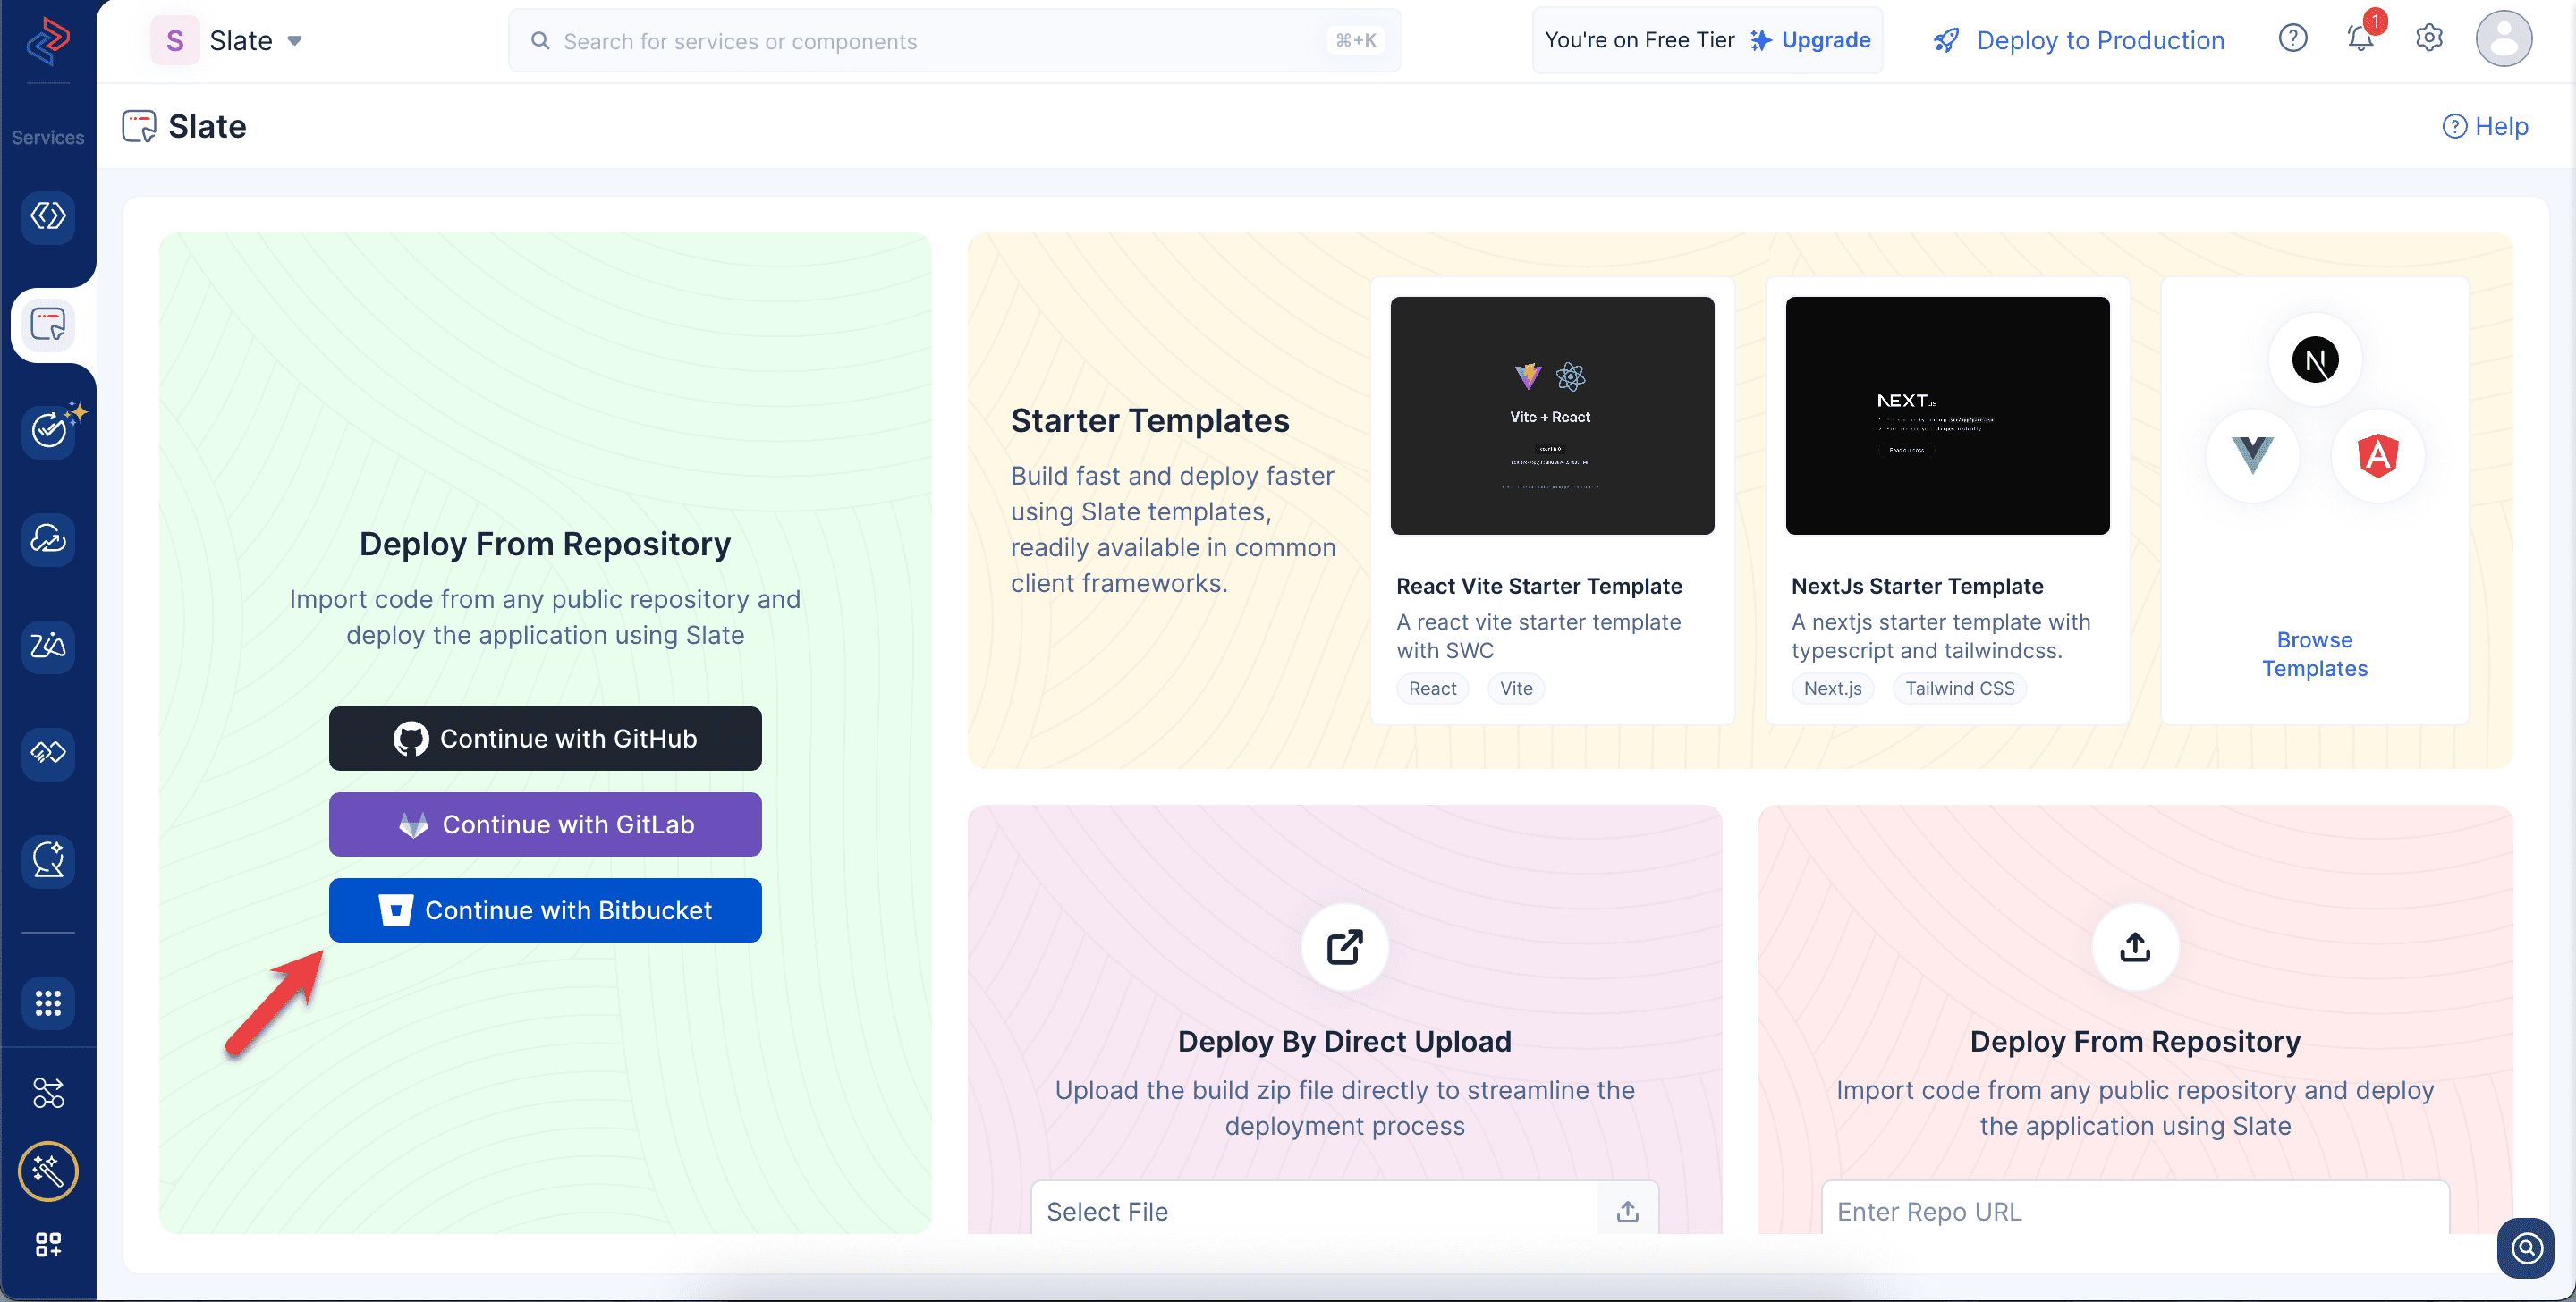
Task: Open the settings gear icon
Action: [x=2429, y=39]
